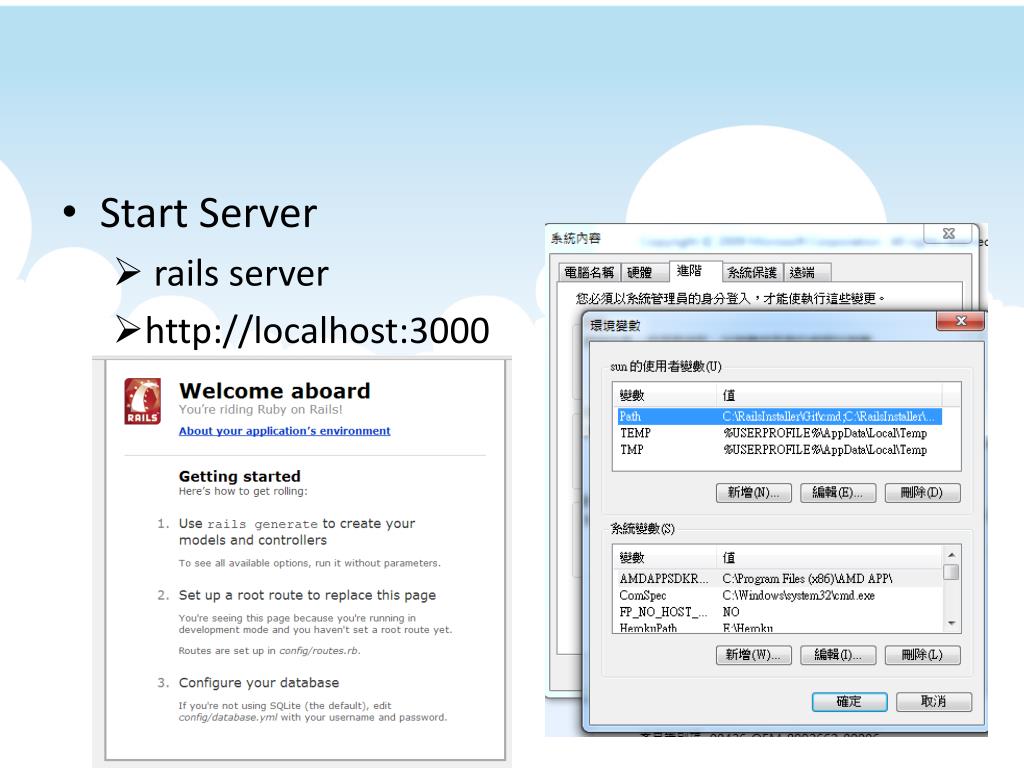Click ComSpec value C:\Windows\system32\cmd.exe

[799, 595]
